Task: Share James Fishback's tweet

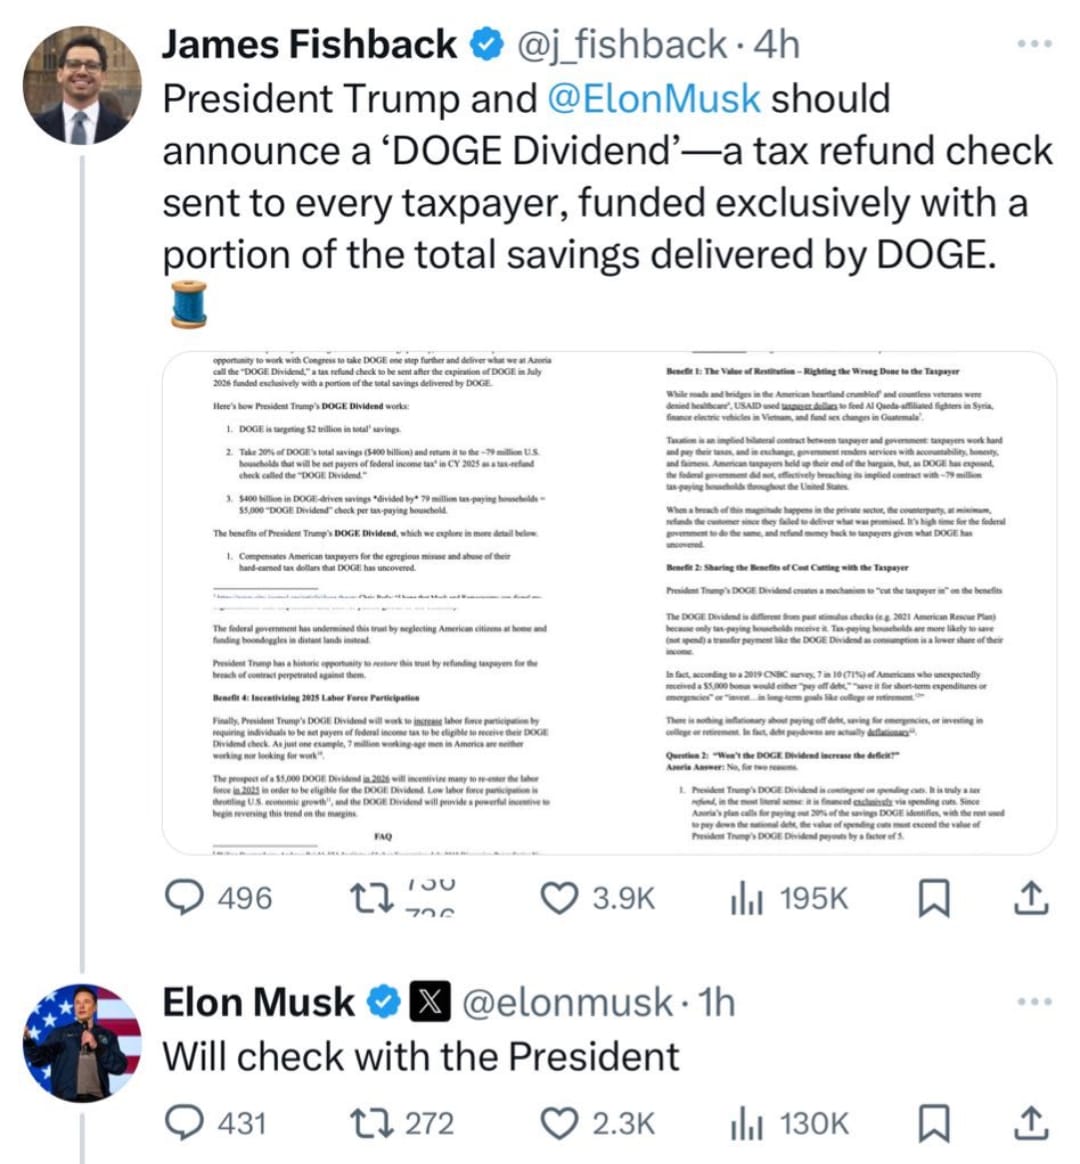Action: tap(1030, 899)
